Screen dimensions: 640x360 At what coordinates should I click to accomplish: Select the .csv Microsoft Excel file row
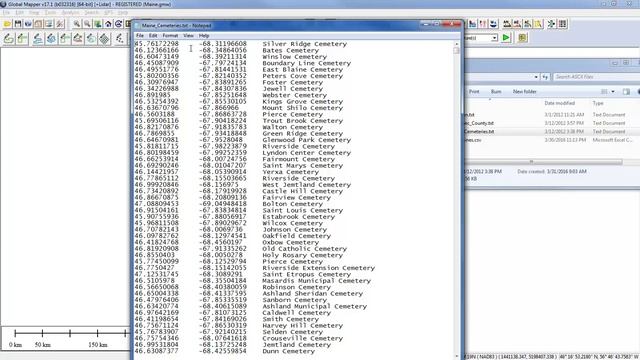click(551, 140)
